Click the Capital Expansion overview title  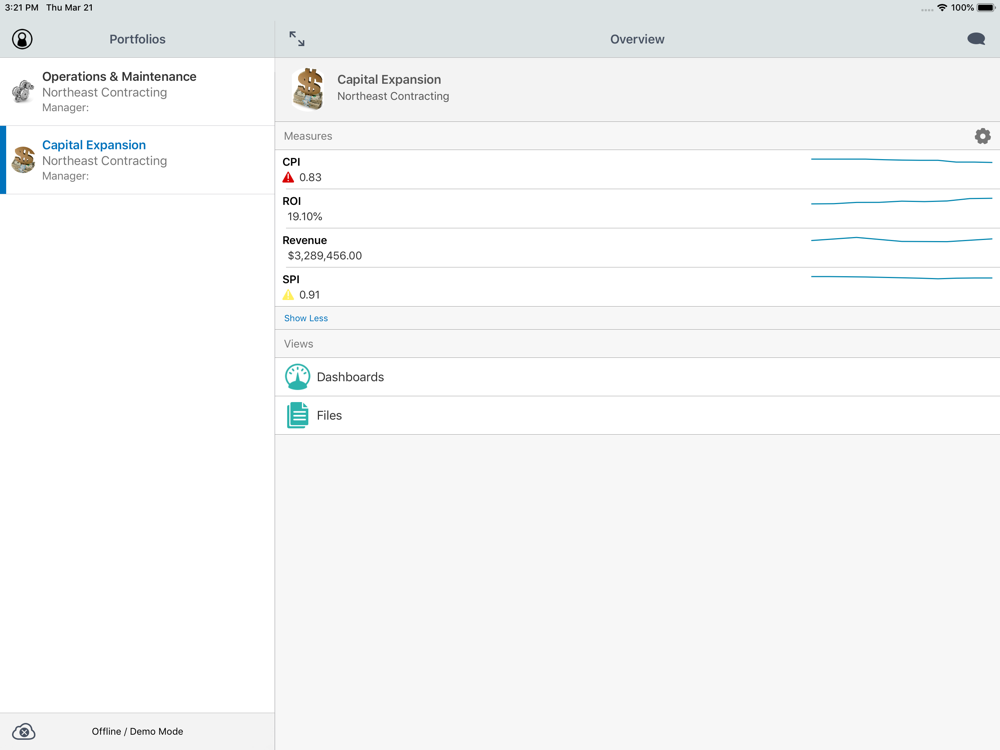coord(389,79)
